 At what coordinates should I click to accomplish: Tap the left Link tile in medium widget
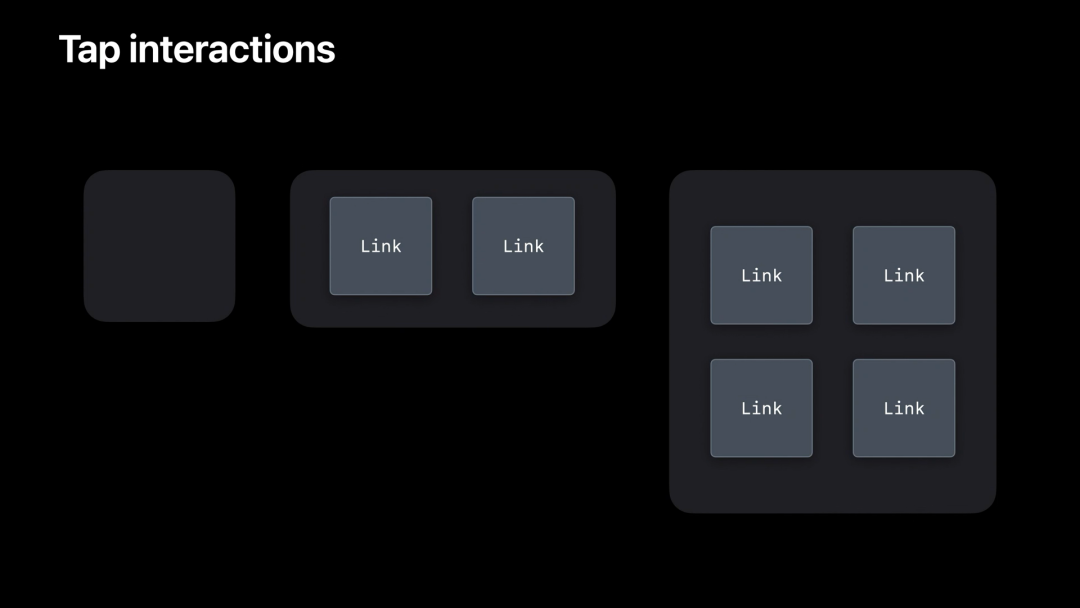coord(381,246)
